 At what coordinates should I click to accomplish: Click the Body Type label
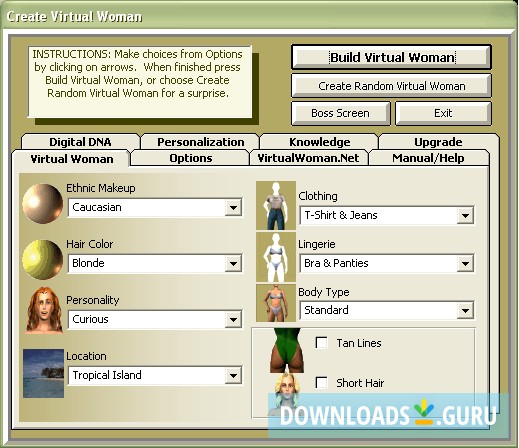tap(324, 292)
